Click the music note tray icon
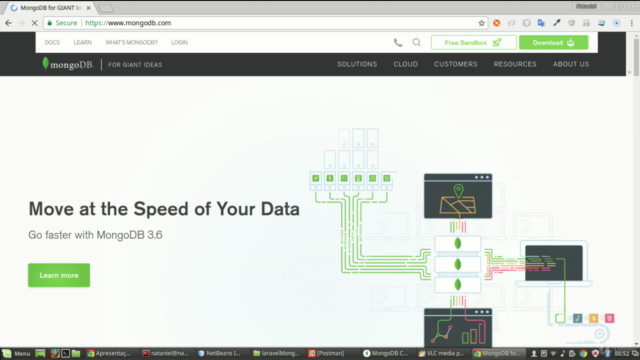 [562, 353]
